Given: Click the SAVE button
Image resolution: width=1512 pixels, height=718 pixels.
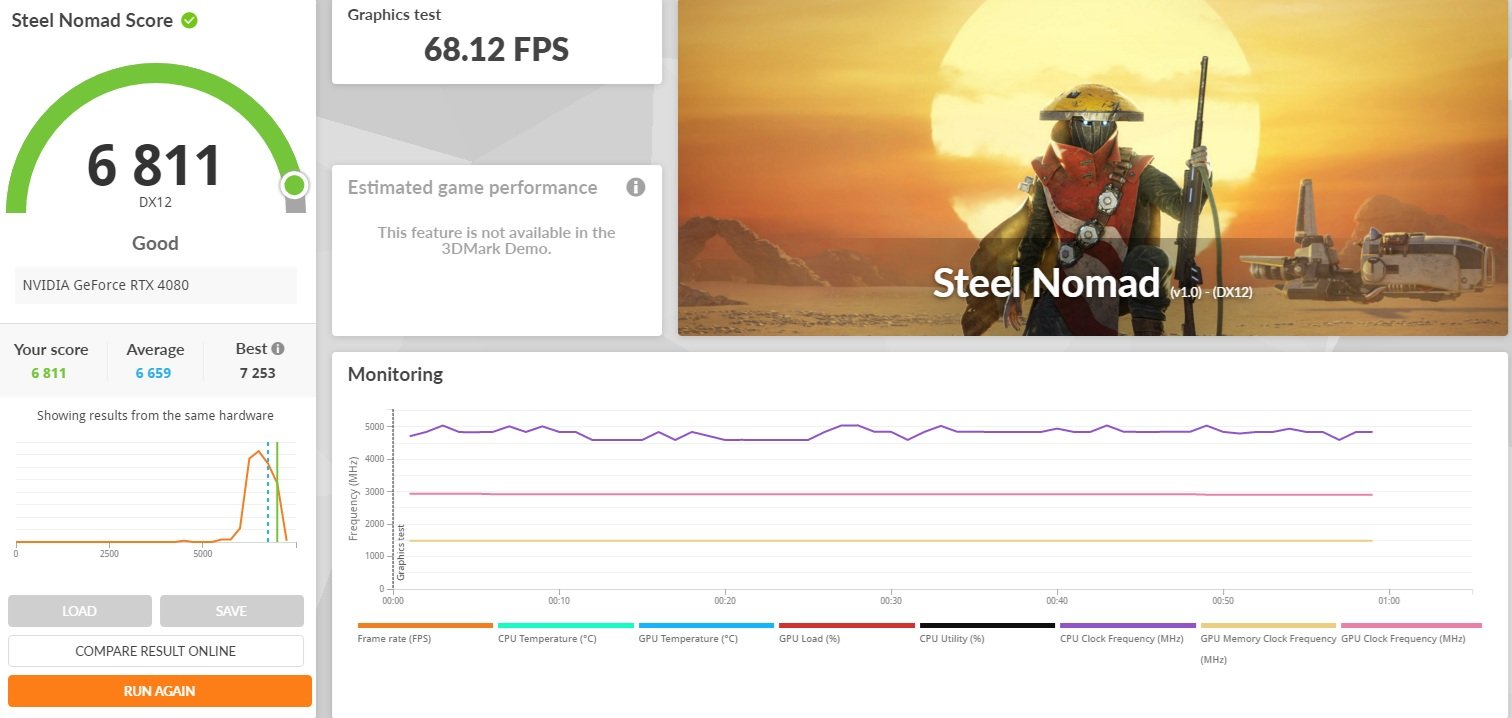Looking at the screenshot, I should [232, 611].
